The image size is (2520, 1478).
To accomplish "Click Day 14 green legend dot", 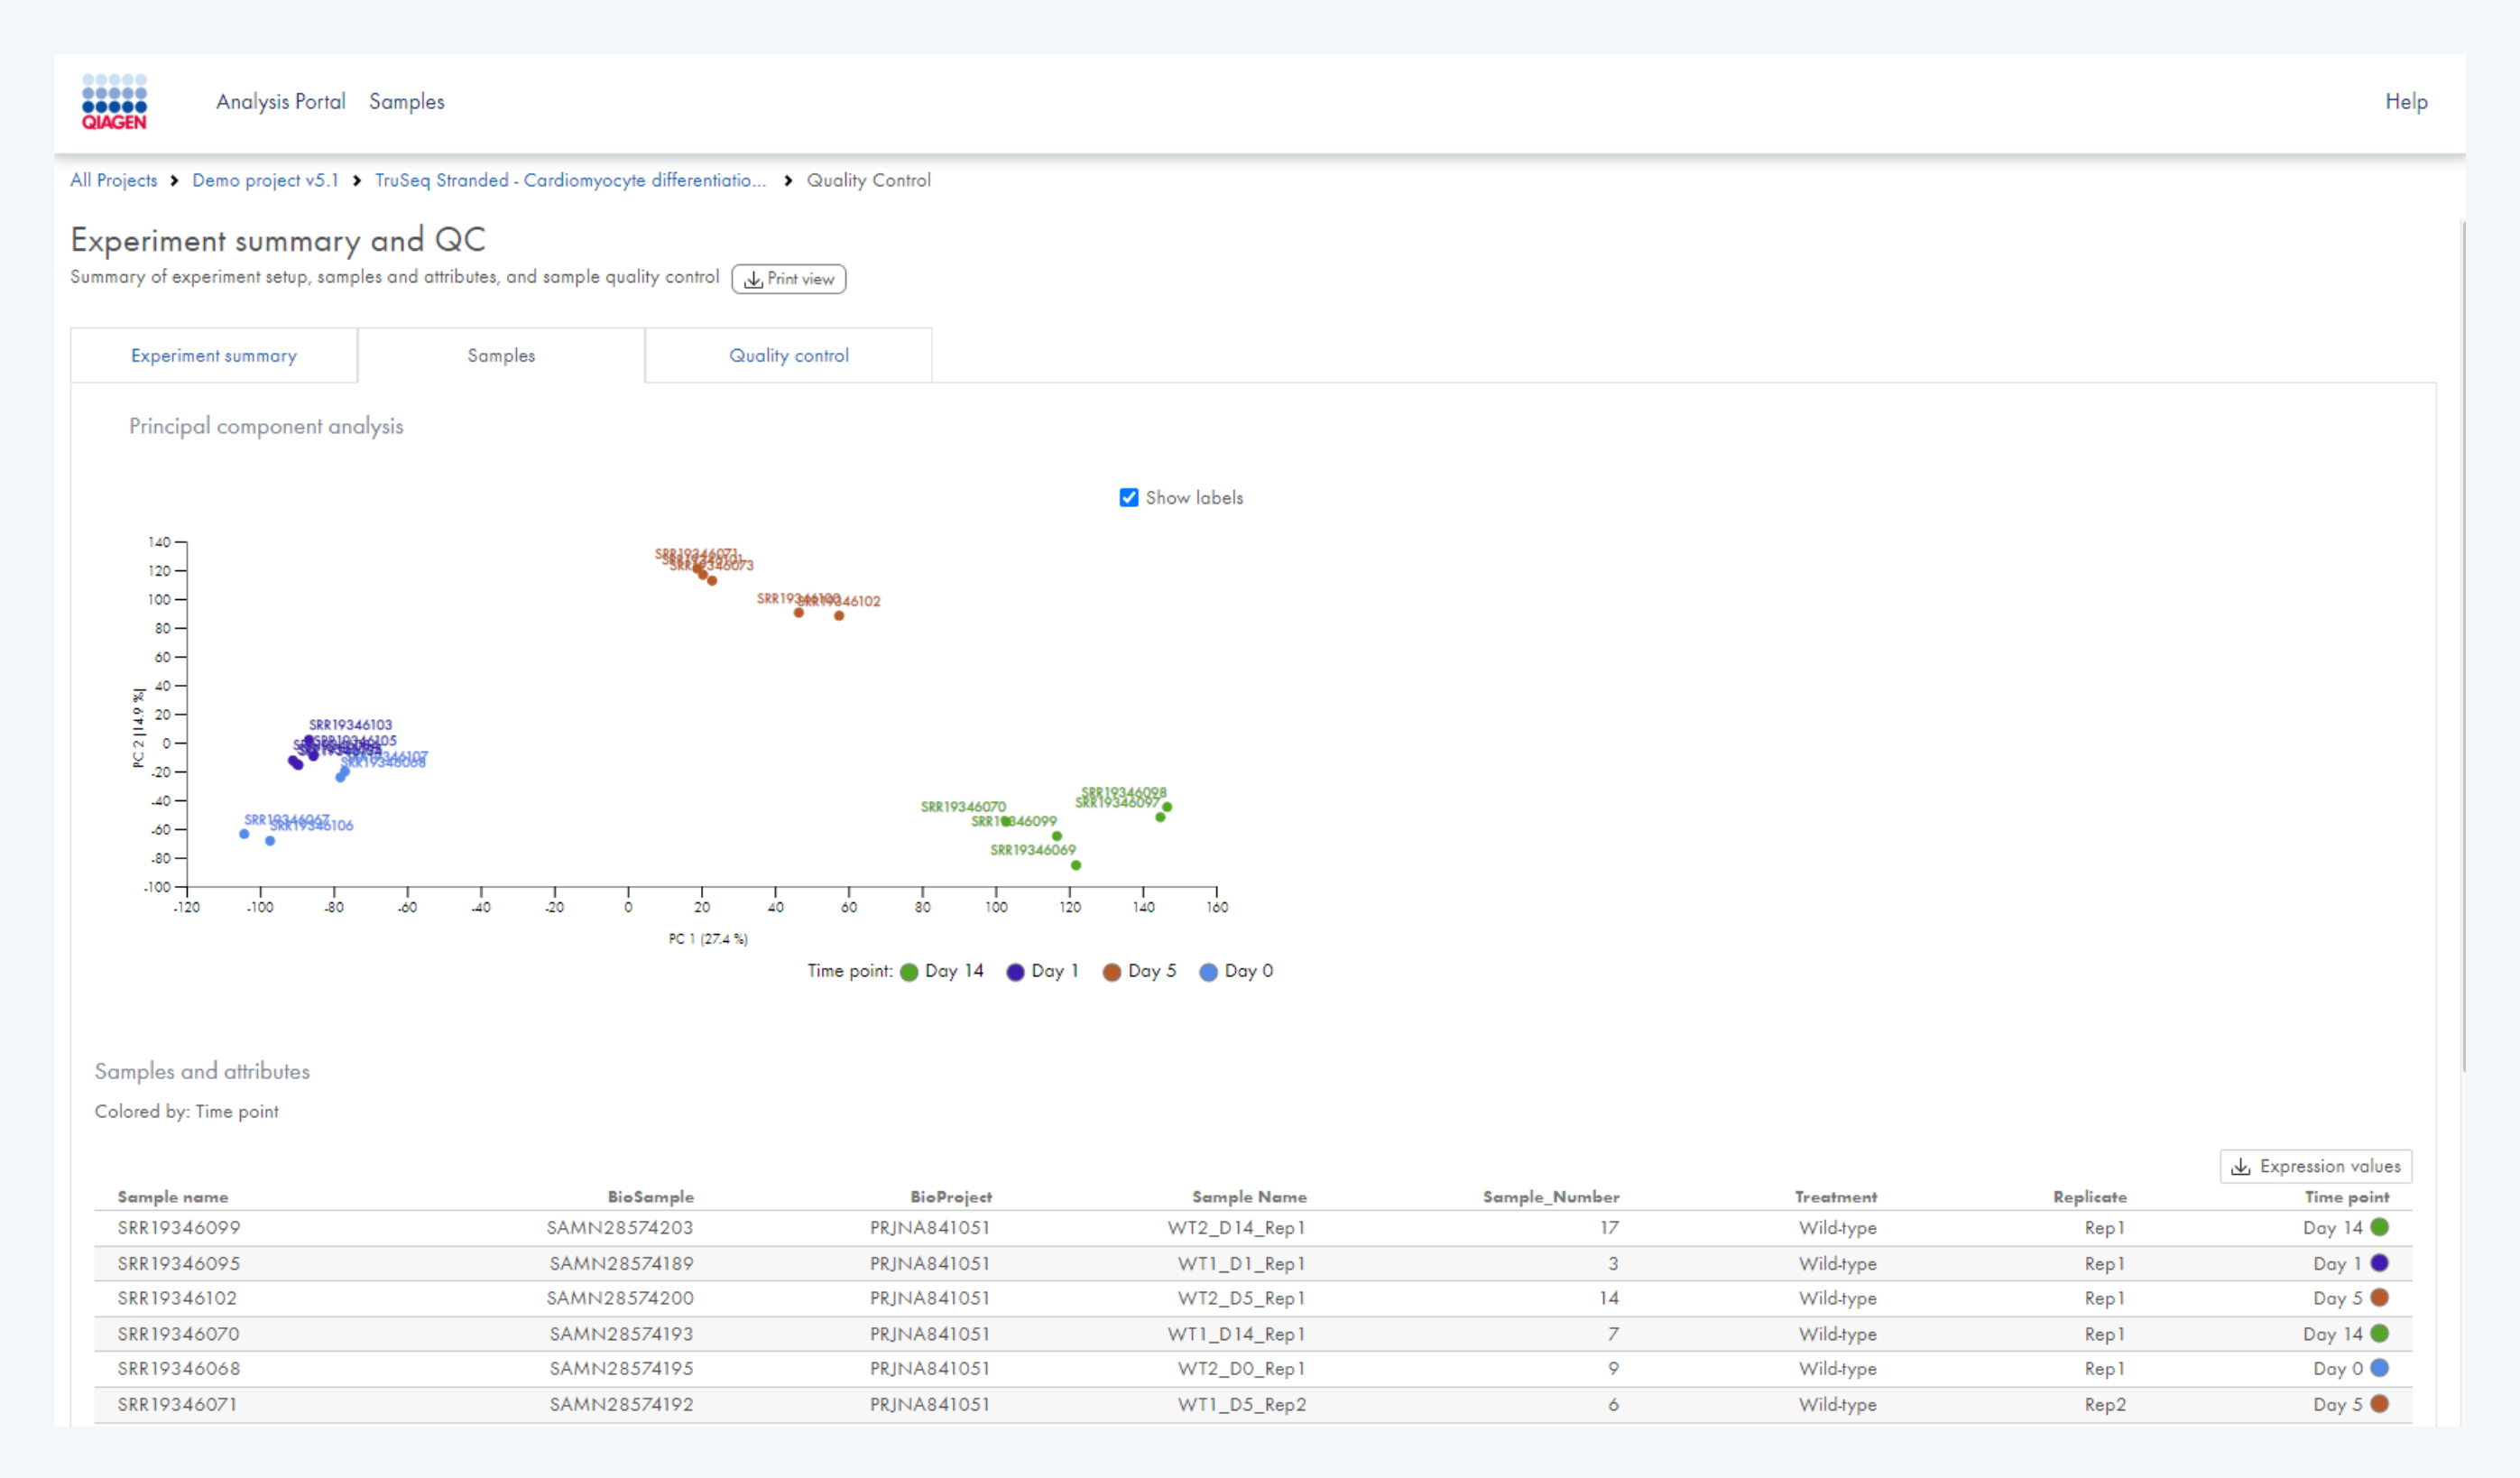I will [x=909, y=972].
